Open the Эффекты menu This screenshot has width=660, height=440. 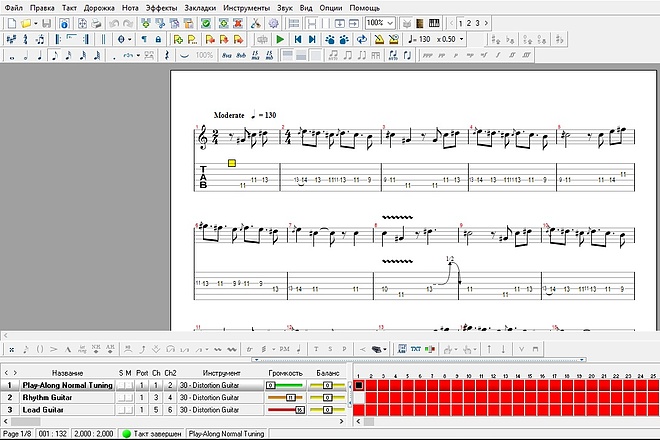tap(161, 8)
